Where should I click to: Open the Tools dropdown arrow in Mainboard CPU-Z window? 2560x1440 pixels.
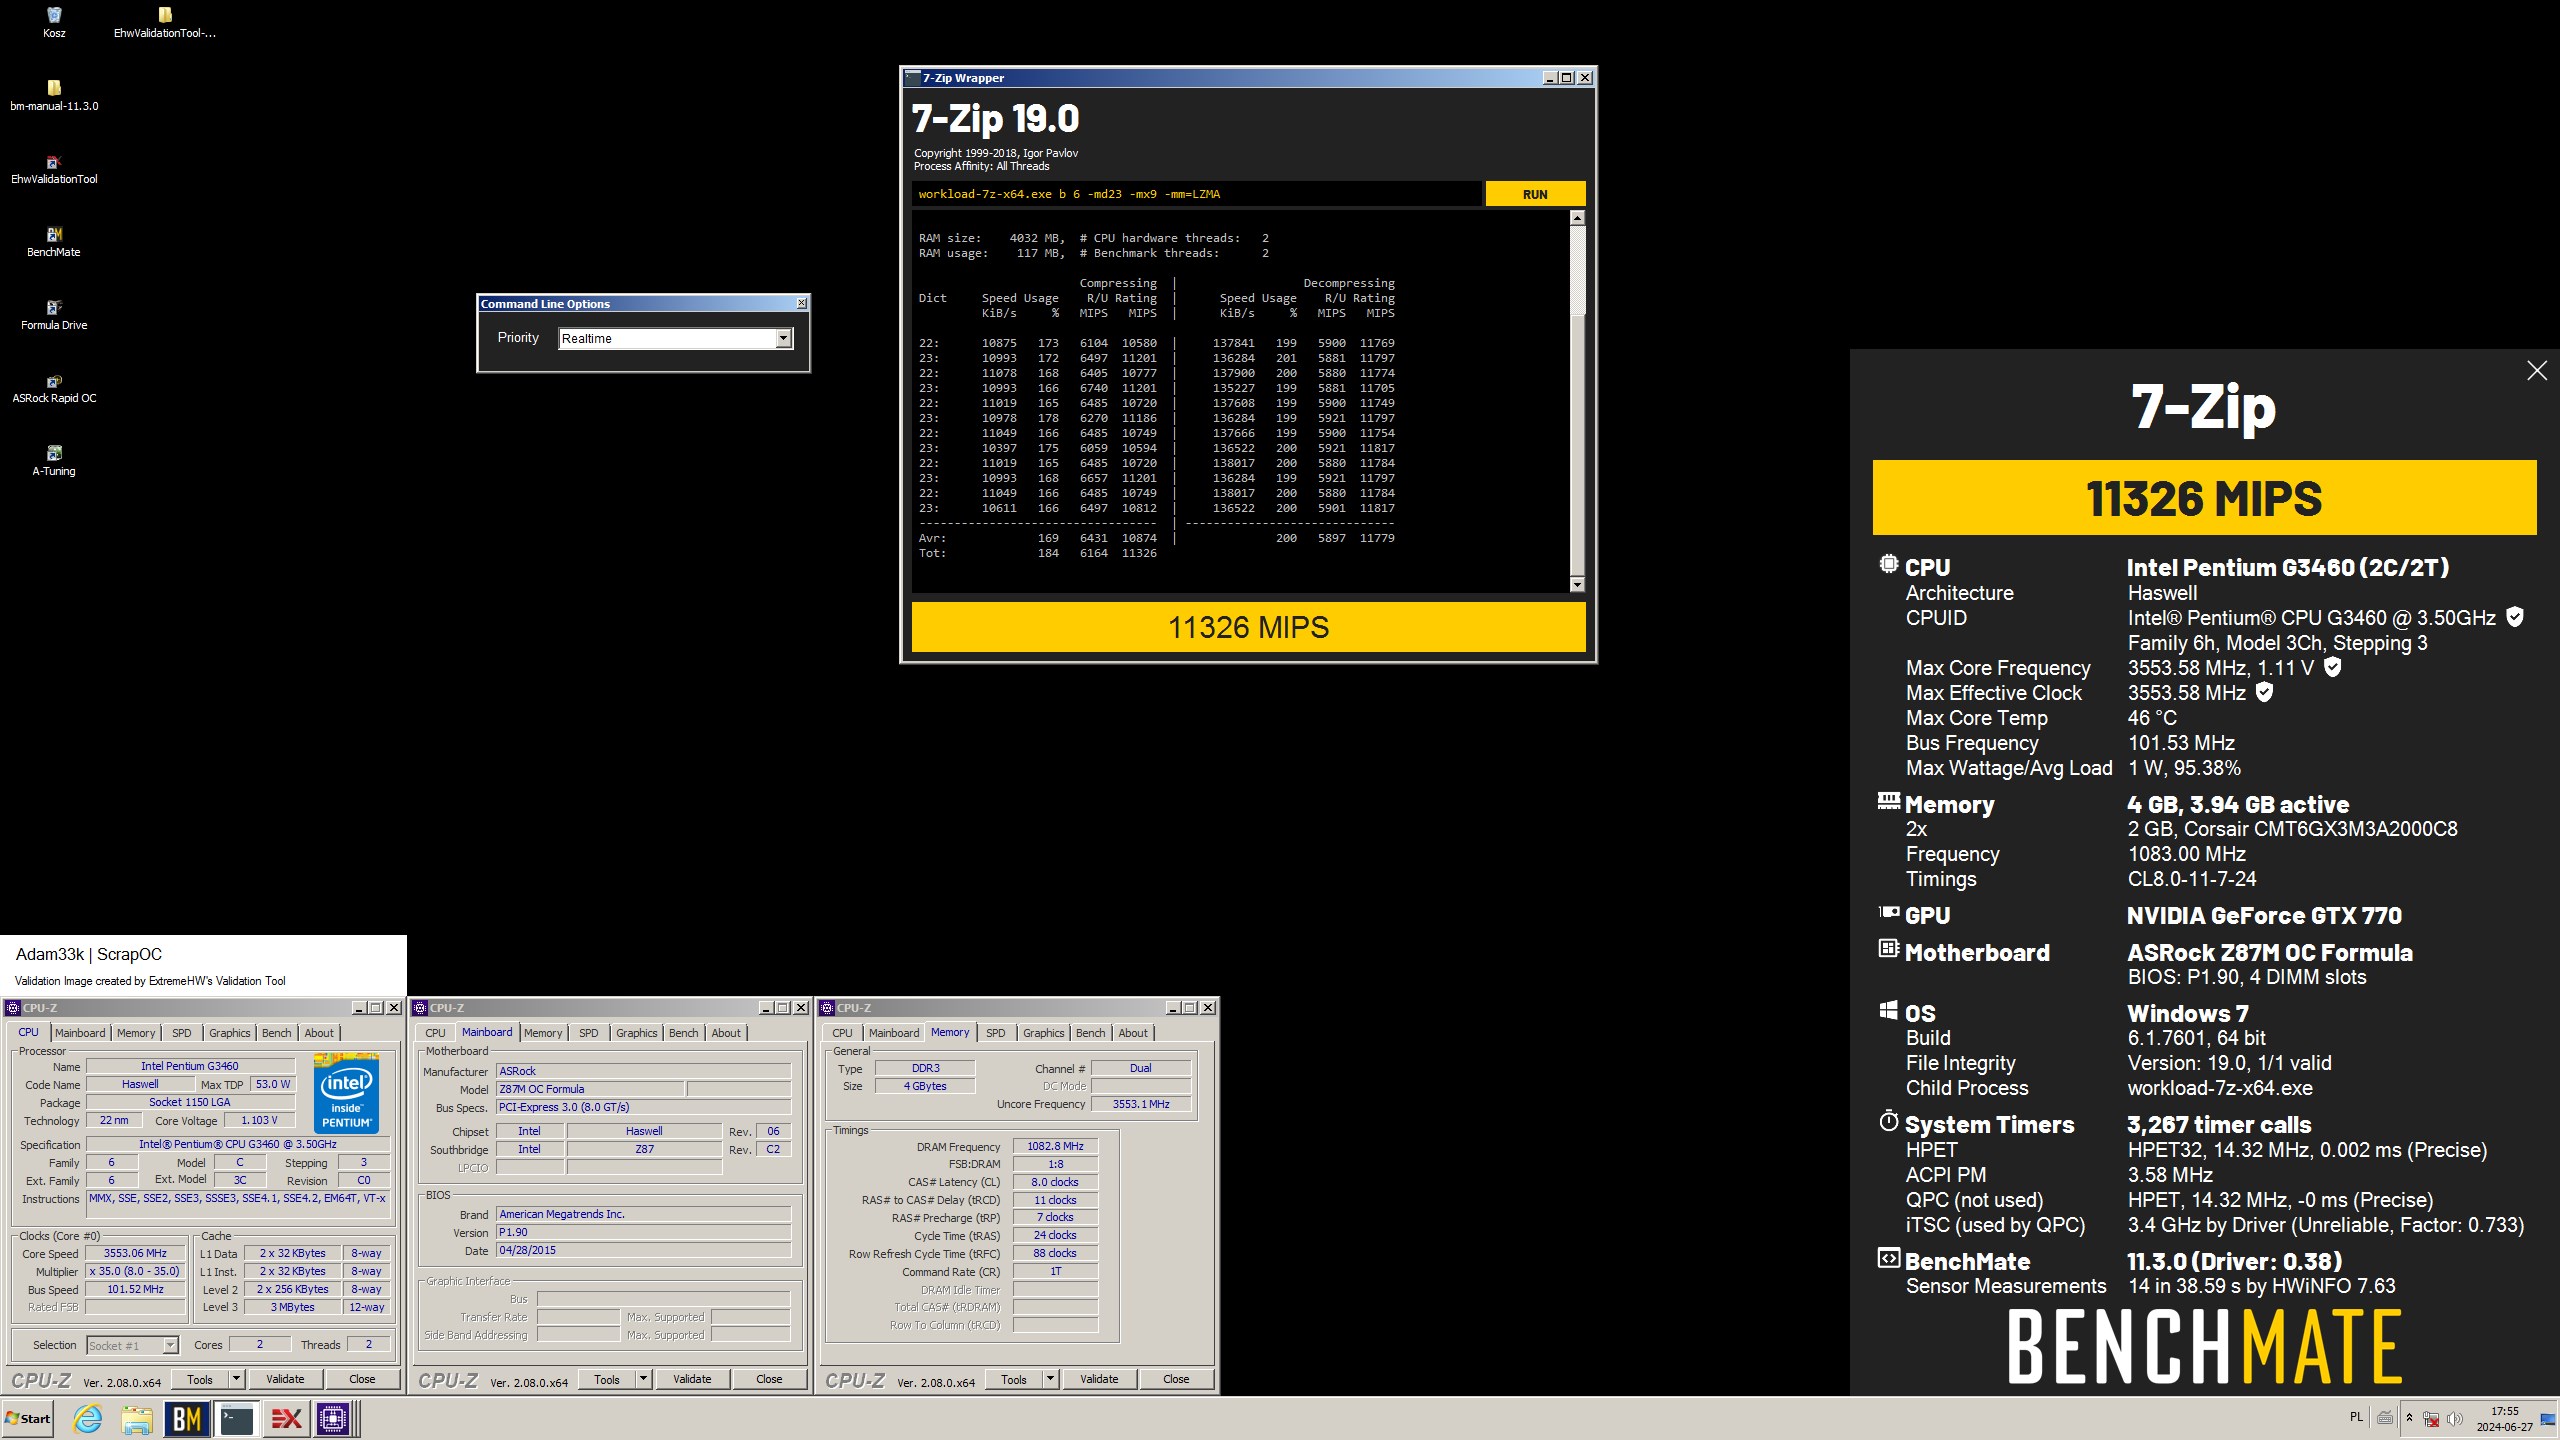click(644, 1379)
